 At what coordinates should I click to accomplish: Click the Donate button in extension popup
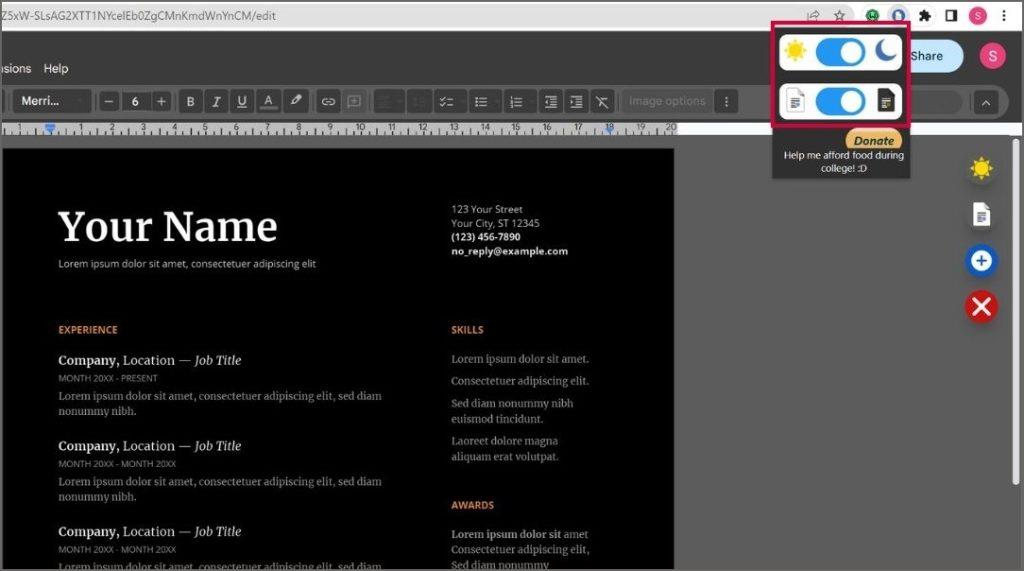point(873,140)
